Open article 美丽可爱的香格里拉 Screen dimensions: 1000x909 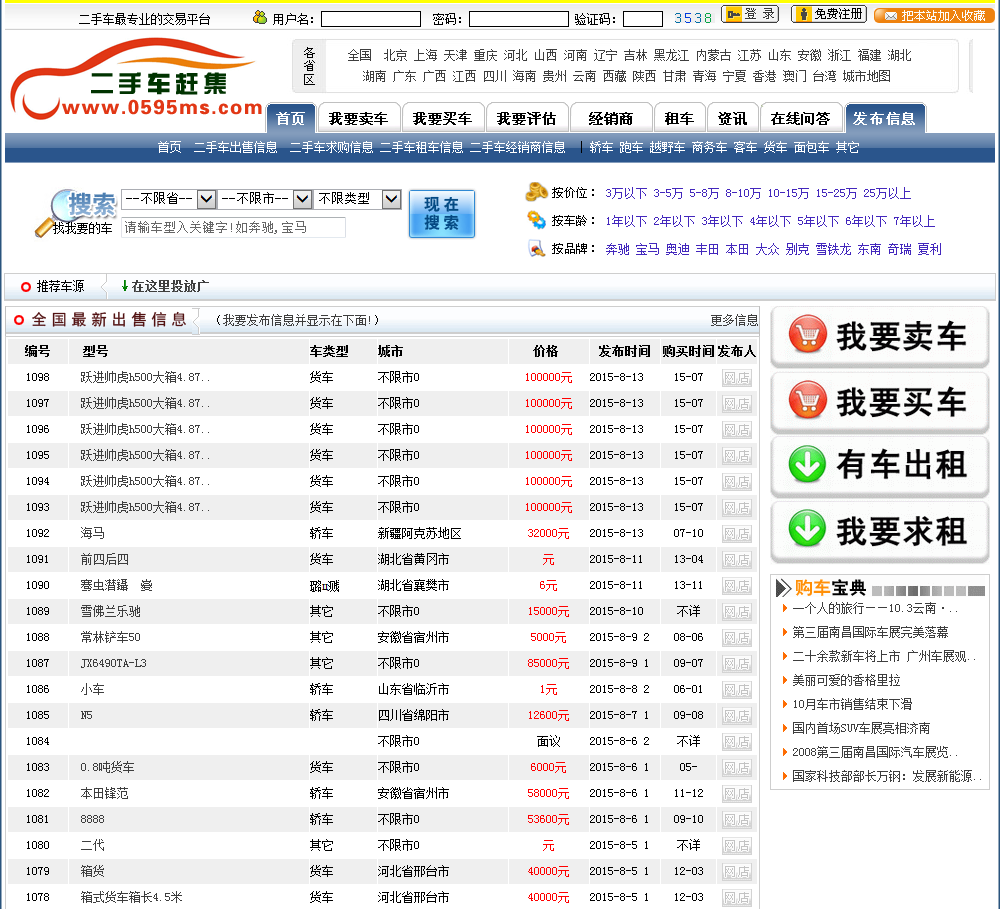(x=846, y=681)
